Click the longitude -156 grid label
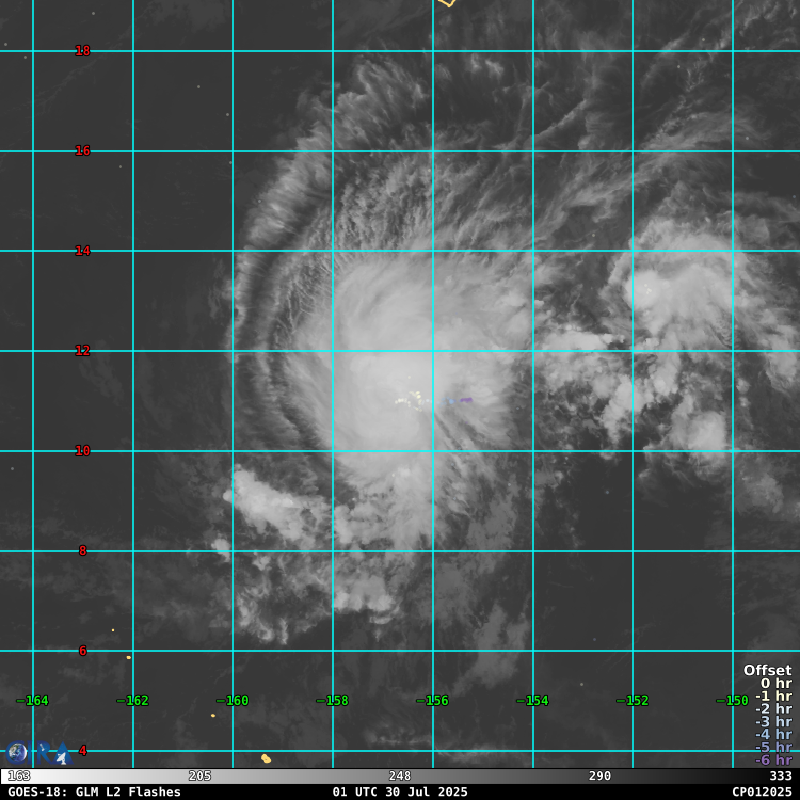 433,701
